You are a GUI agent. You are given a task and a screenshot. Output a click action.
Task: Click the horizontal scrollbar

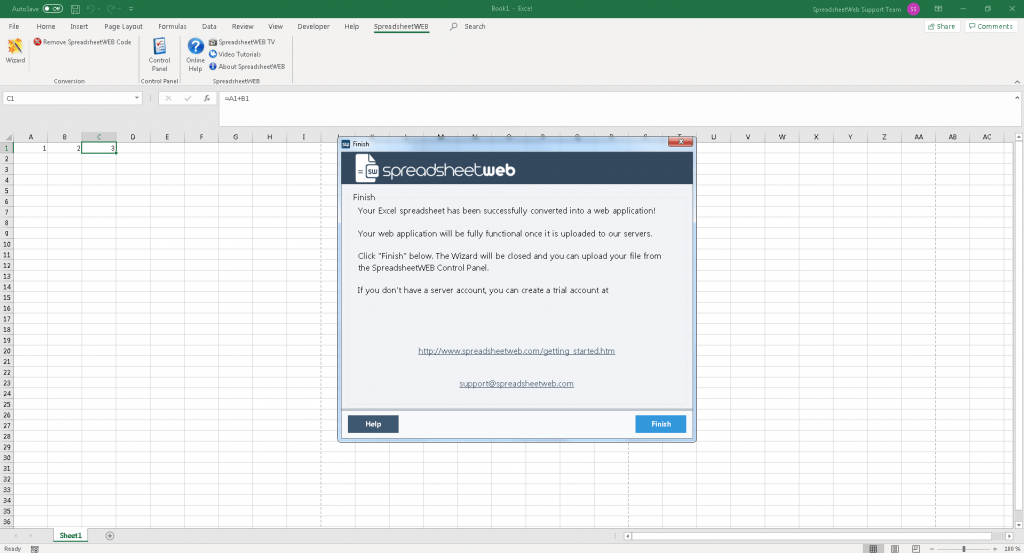(x=811, y=536)
